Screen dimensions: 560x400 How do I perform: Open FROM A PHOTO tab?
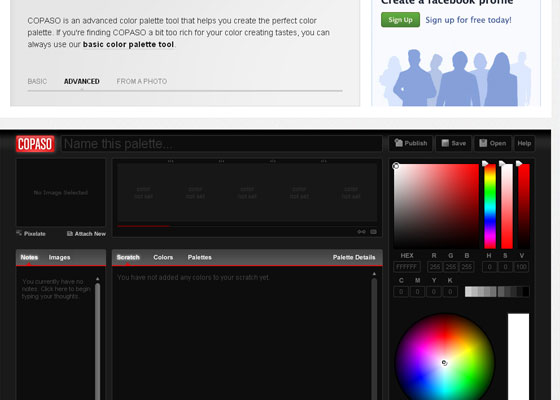click(141, 81)
